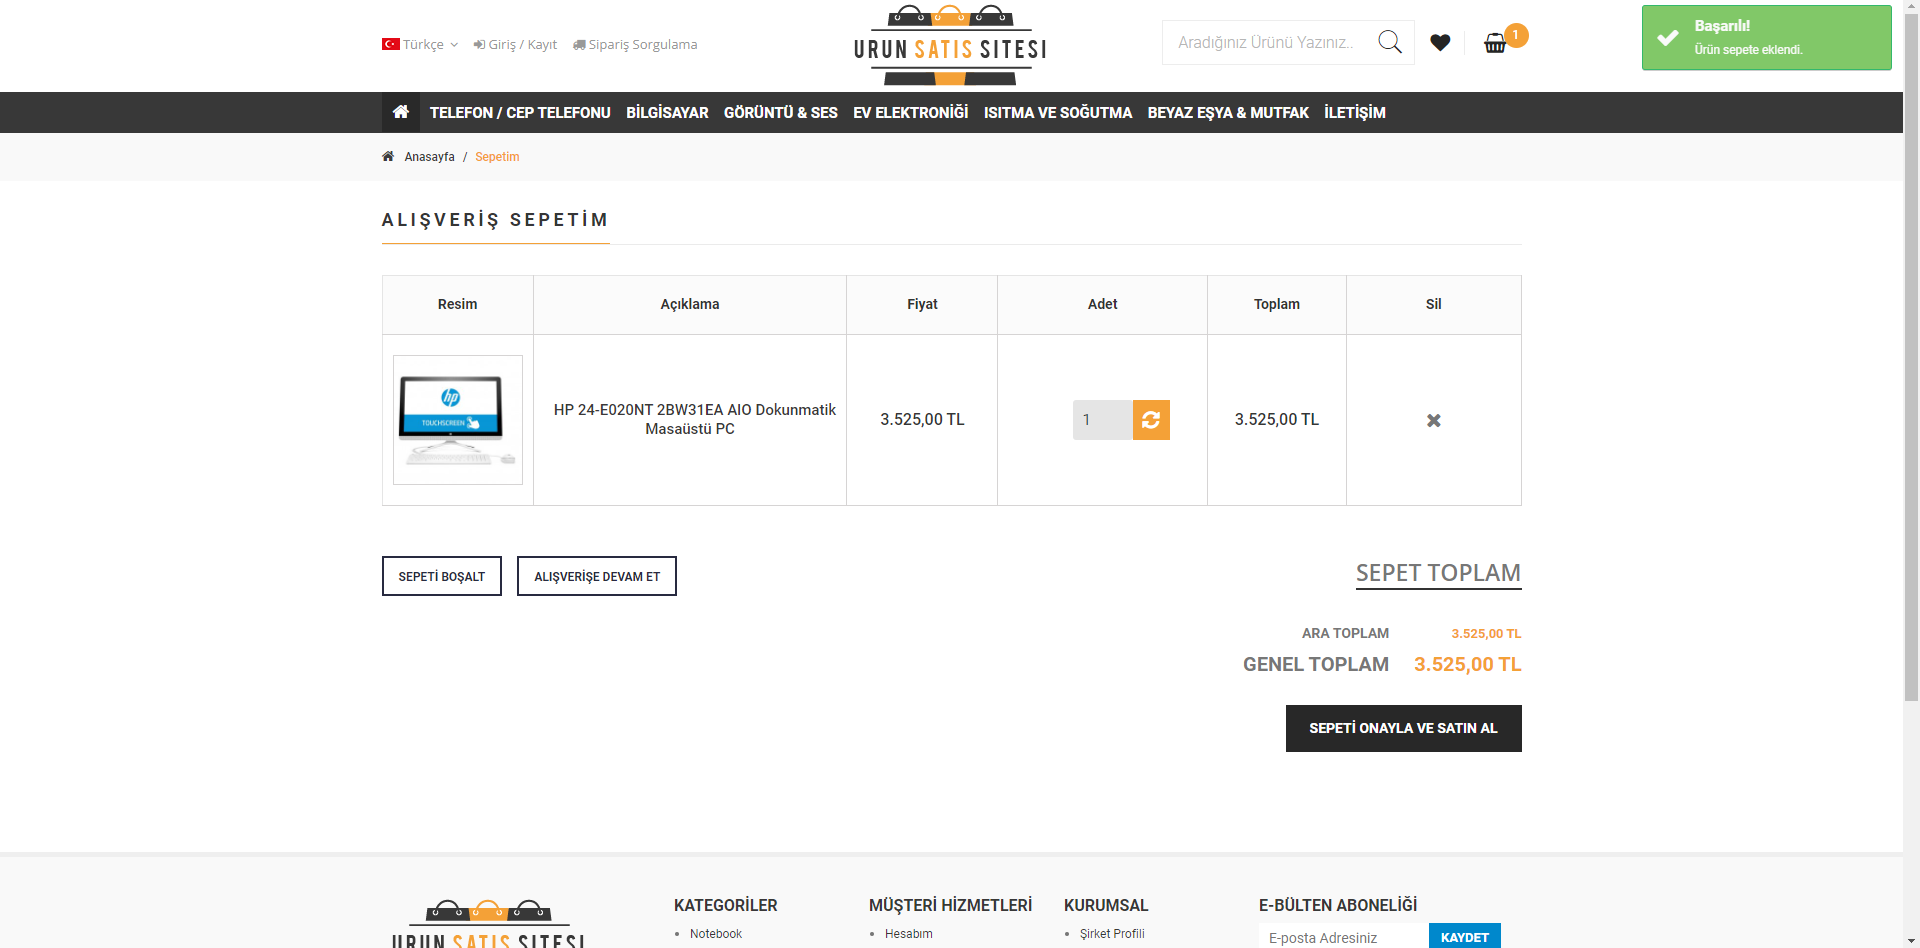
Task: Remove the HP PC with the X icon
Action: 1434,420
